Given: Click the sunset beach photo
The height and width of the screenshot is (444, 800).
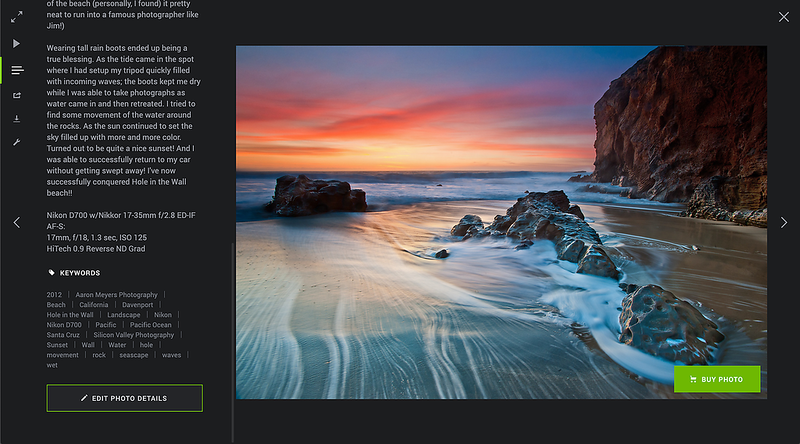Looking at the screenshot, I should pyautogui.click(x=500, y=222).
